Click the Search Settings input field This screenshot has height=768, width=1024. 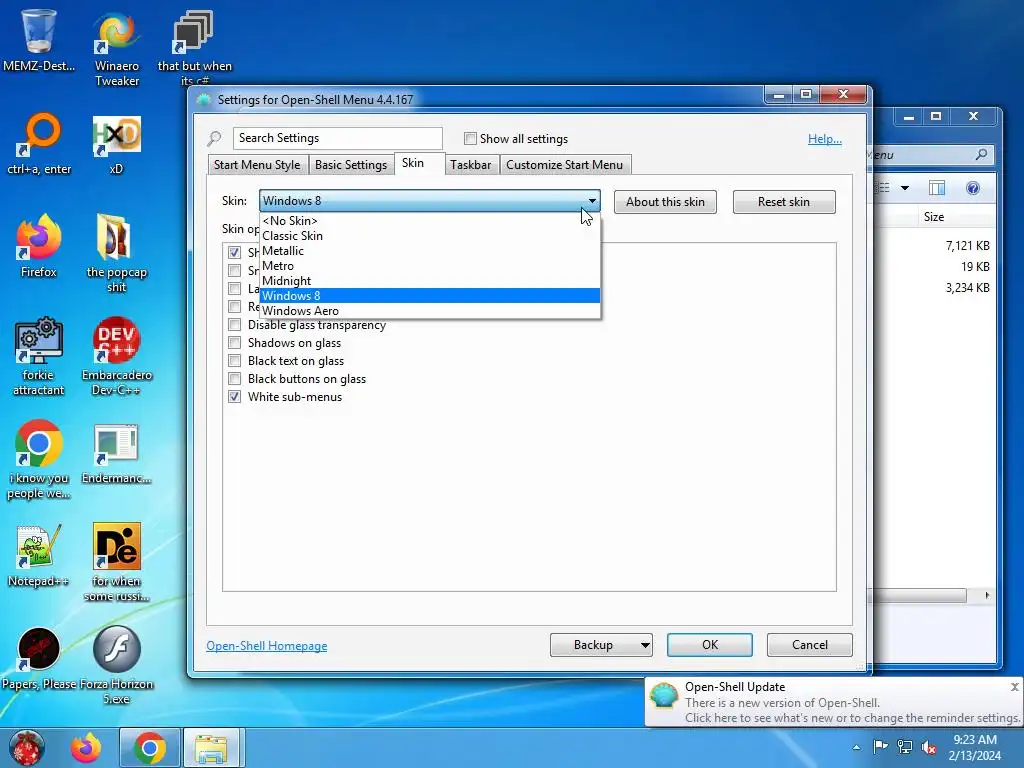pyautogui.click(x=338, y=138)
